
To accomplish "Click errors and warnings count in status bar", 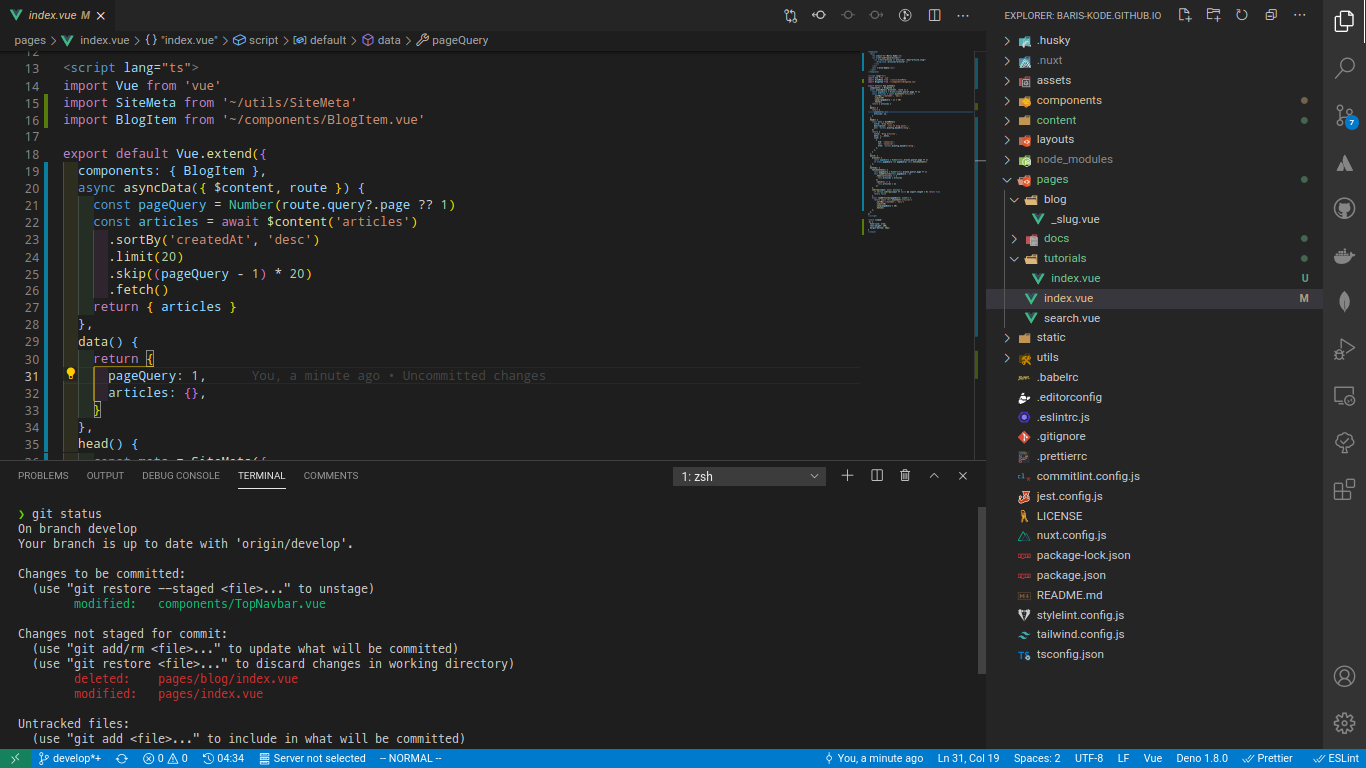I will 165,759.
